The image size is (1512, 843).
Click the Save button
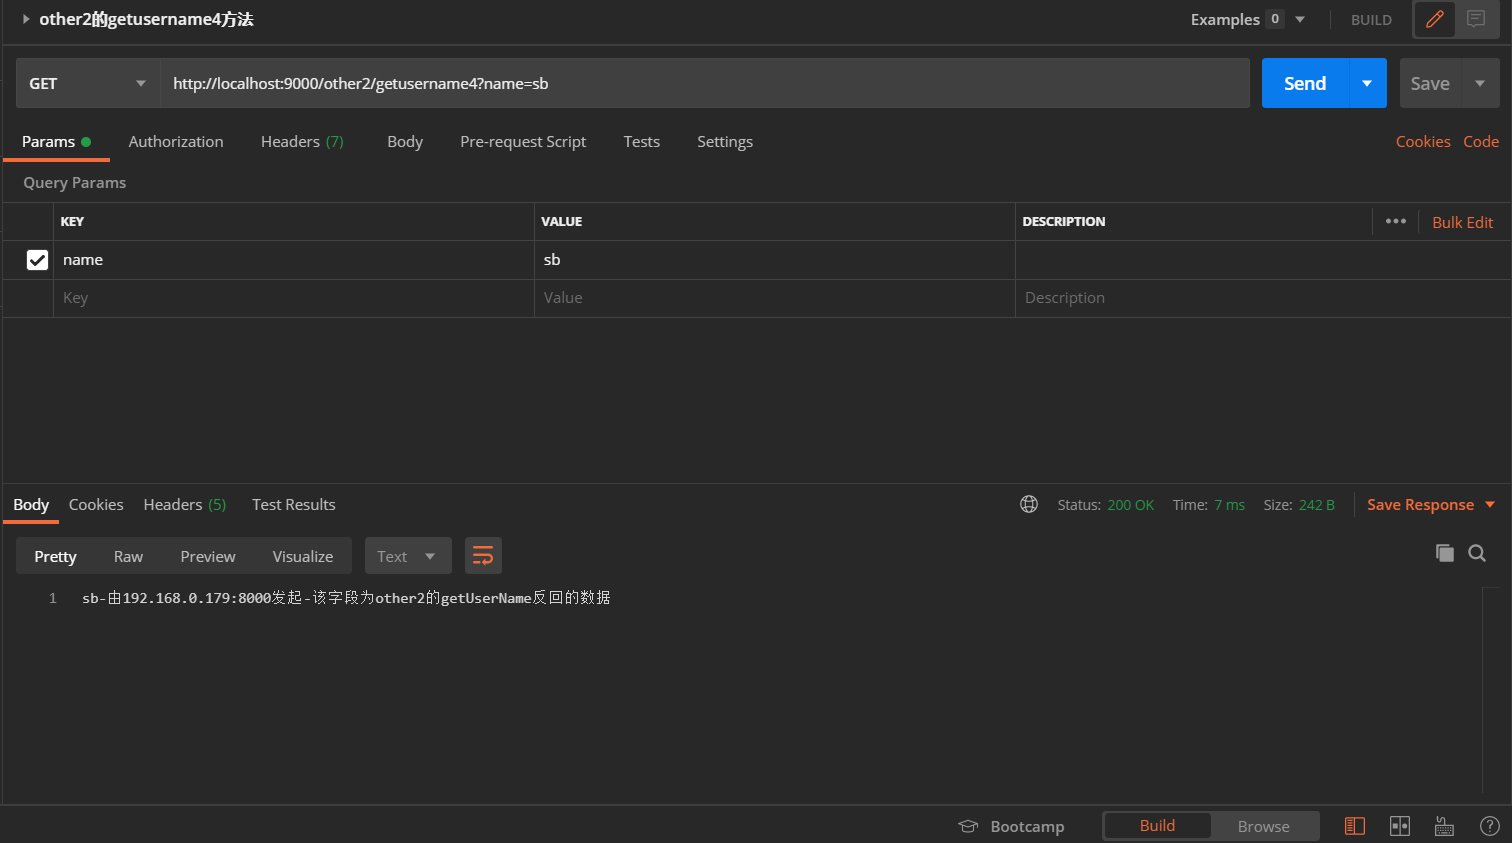tap(1430, 83)
